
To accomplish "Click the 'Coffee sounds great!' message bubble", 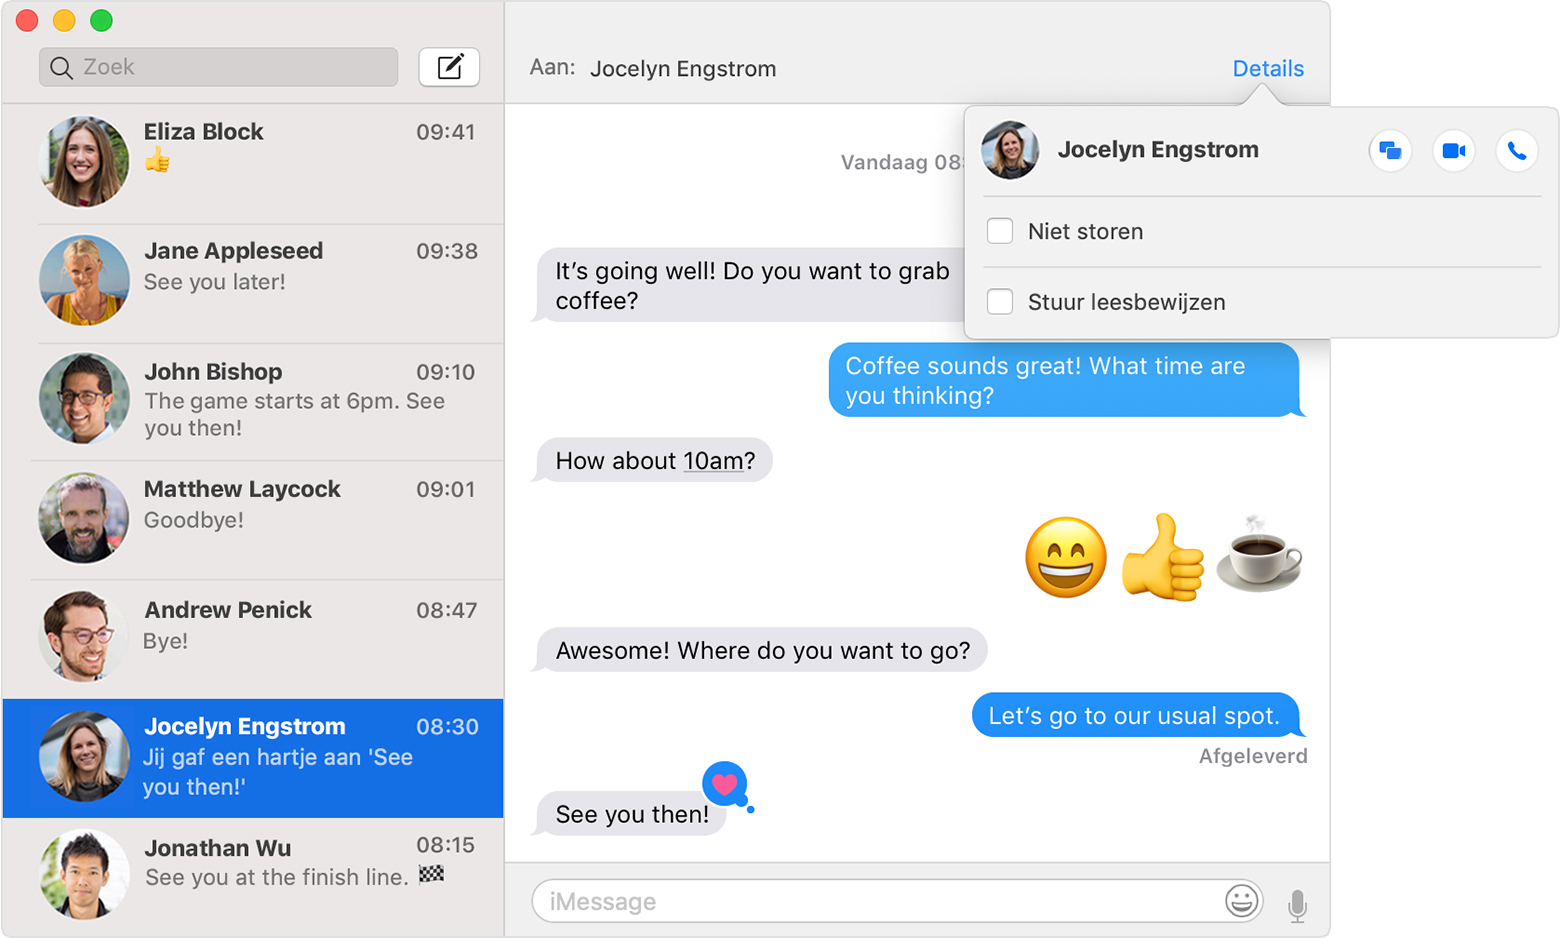I will 1065,380.
